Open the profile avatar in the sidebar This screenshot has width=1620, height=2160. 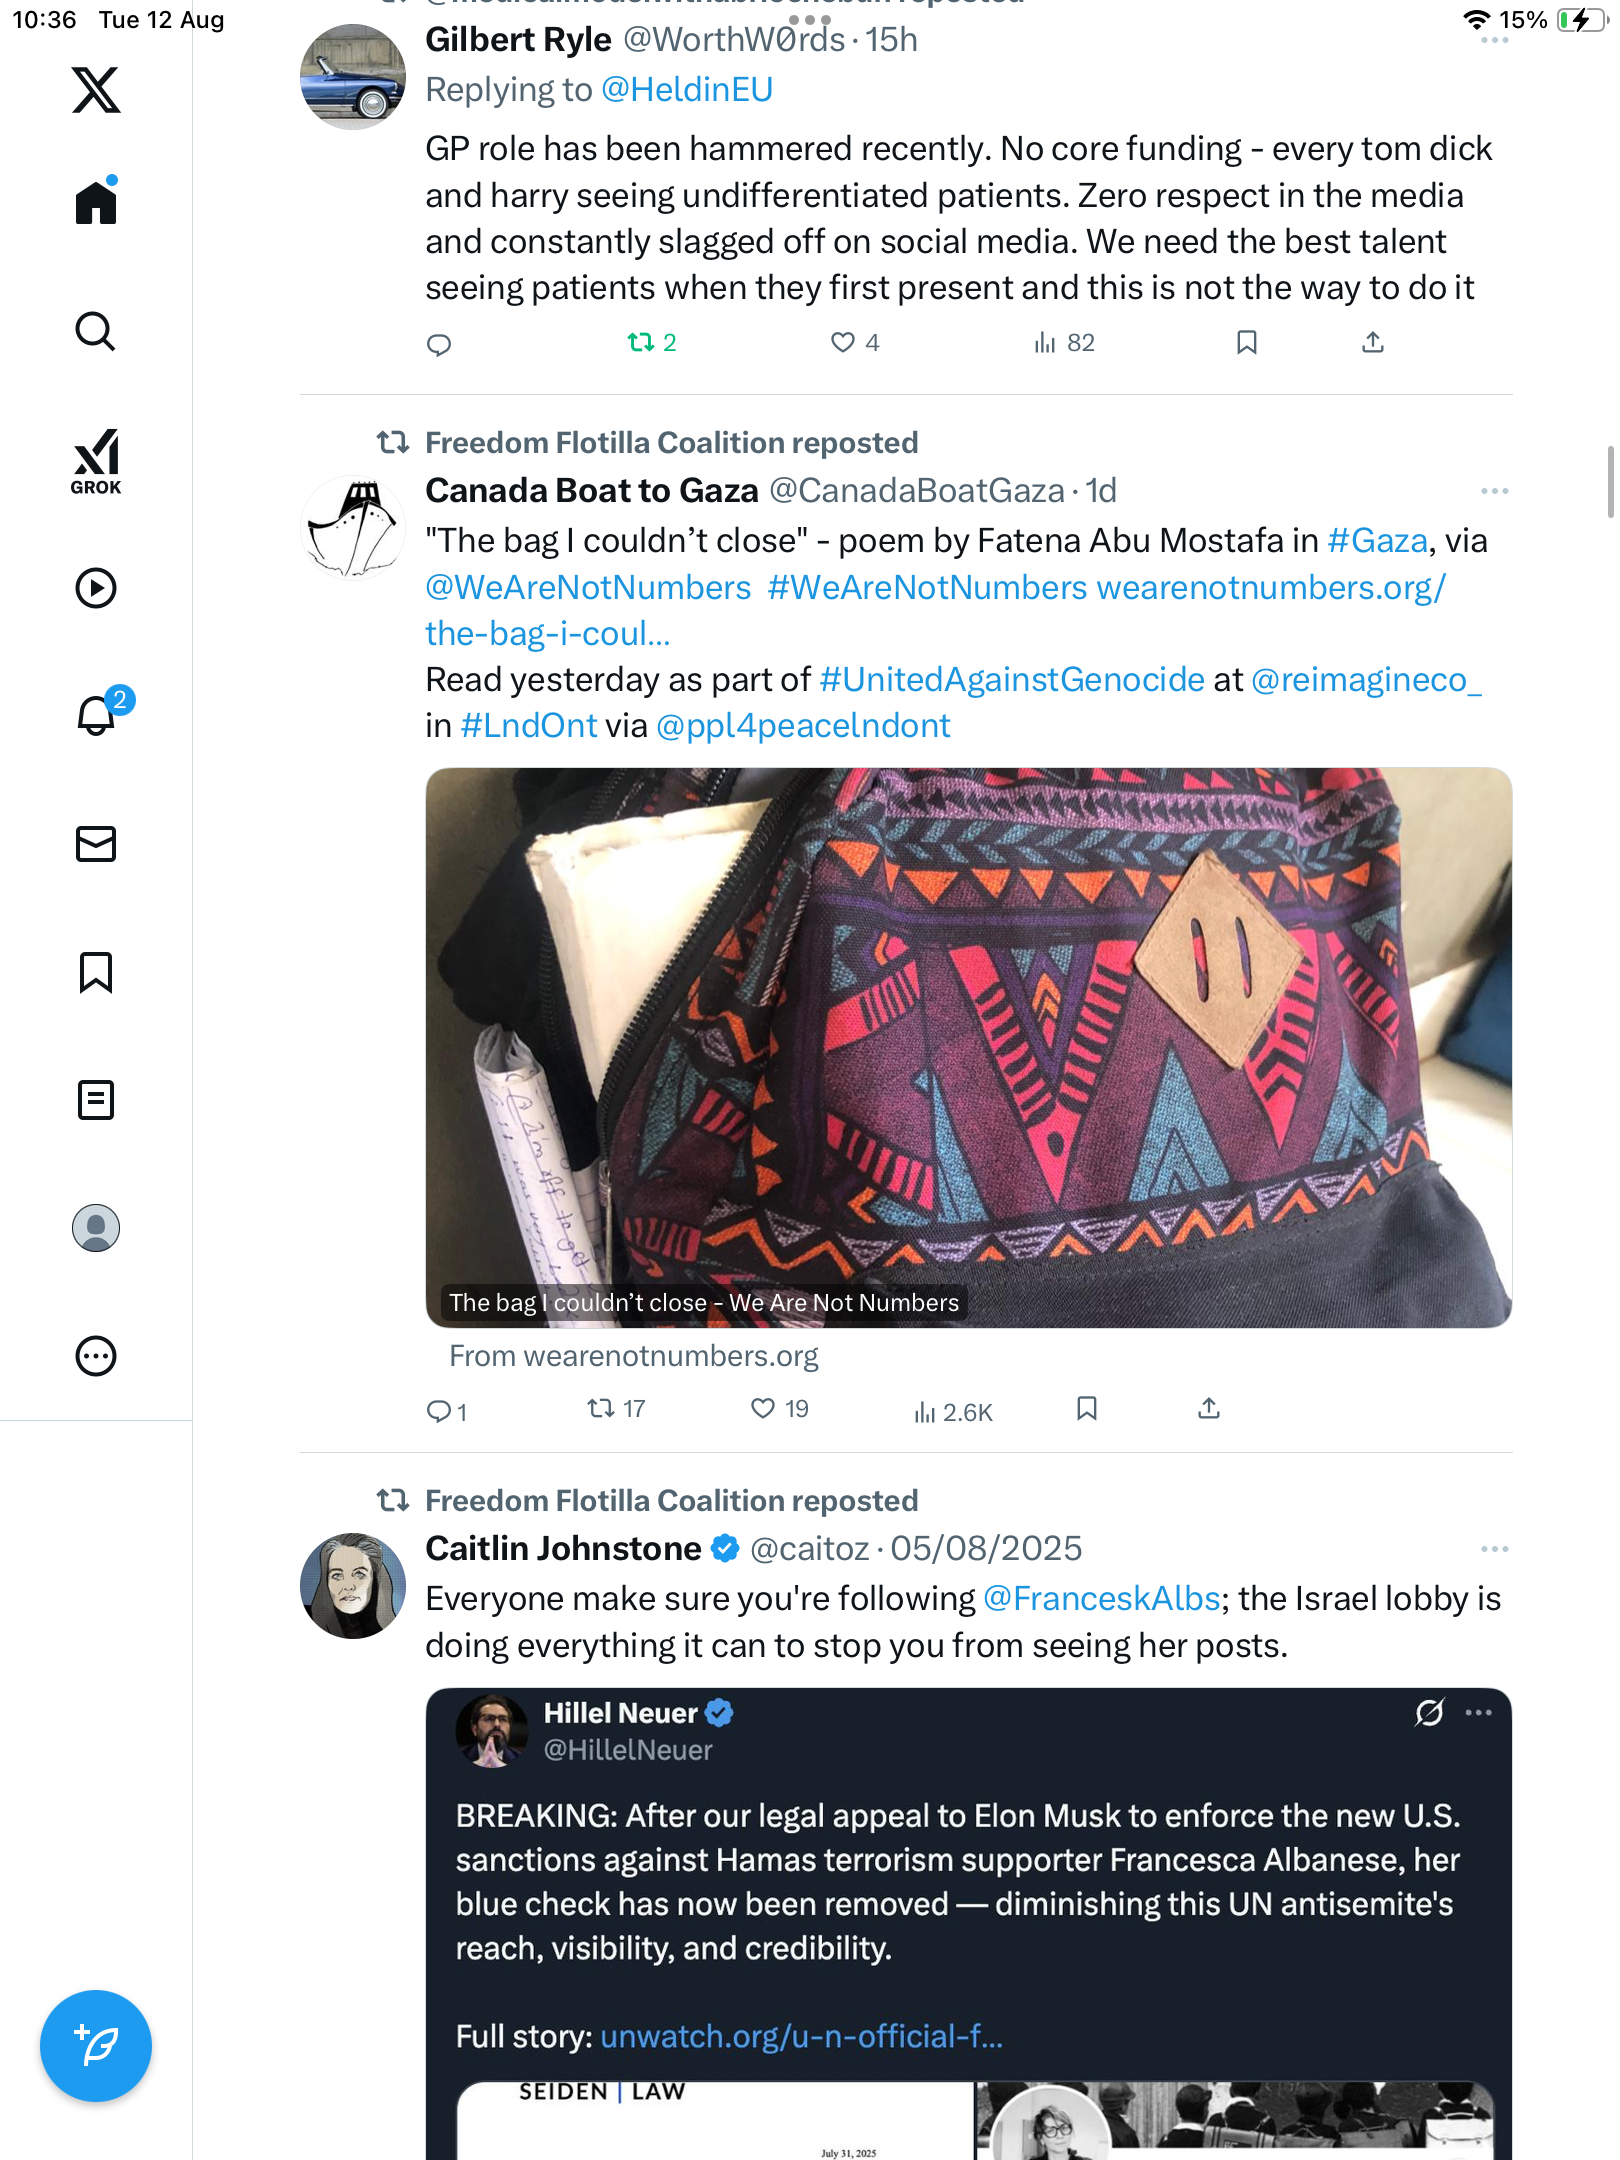pos(96,1228)
